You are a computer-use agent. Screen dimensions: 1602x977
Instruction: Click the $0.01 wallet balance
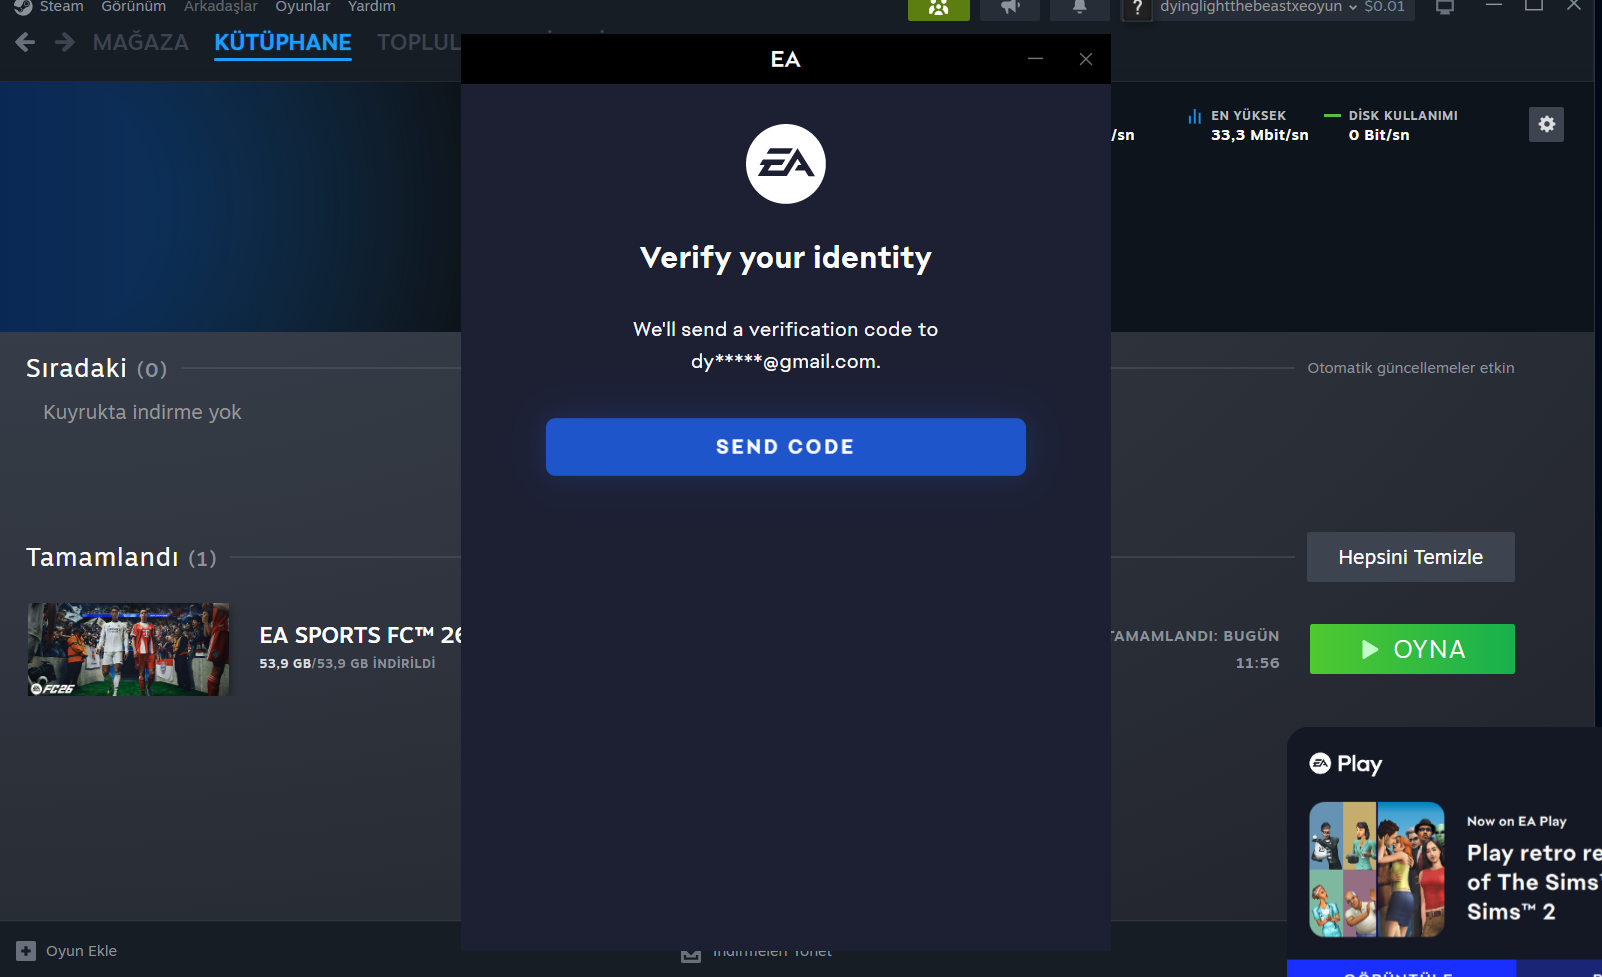pos(1385,7)
